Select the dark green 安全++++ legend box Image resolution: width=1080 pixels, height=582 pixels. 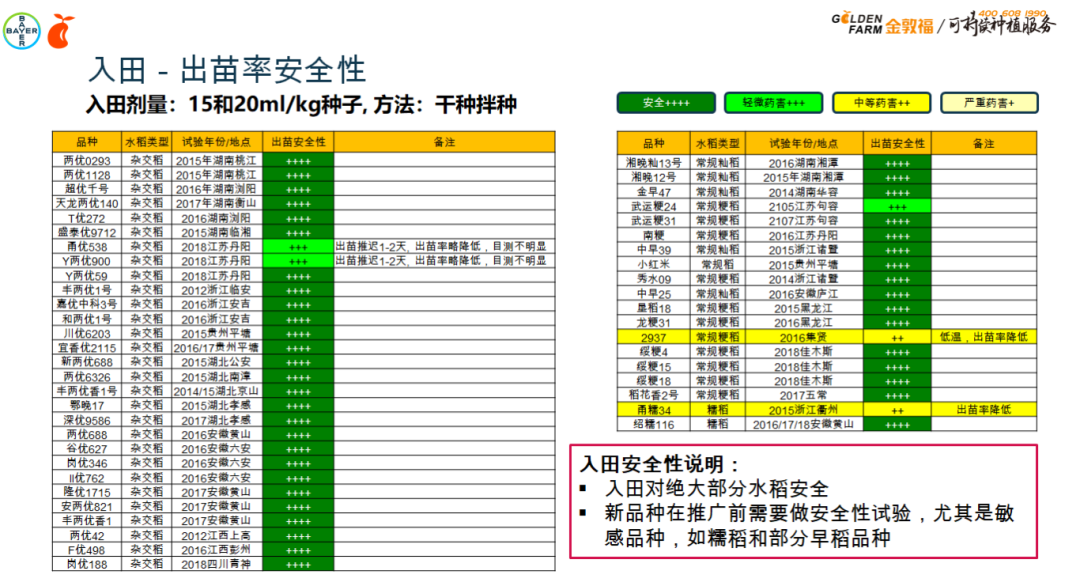pyautogui.click(x=667, y=103)
